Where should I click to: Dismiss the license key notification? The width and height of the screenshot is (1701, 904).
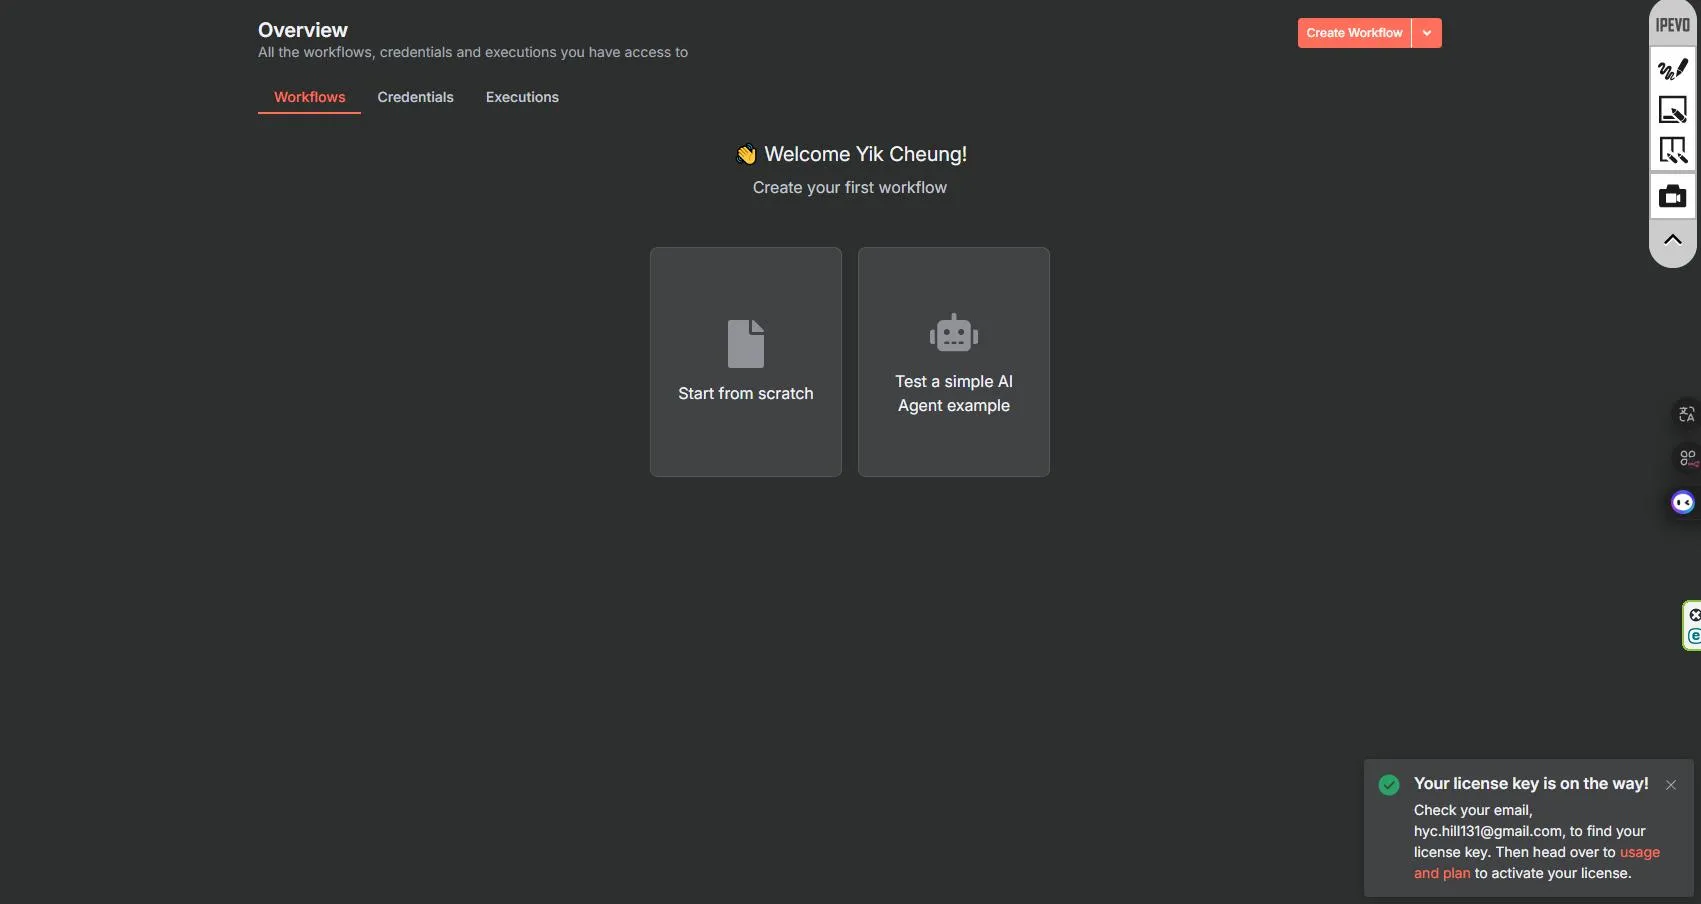[1670, 785]
